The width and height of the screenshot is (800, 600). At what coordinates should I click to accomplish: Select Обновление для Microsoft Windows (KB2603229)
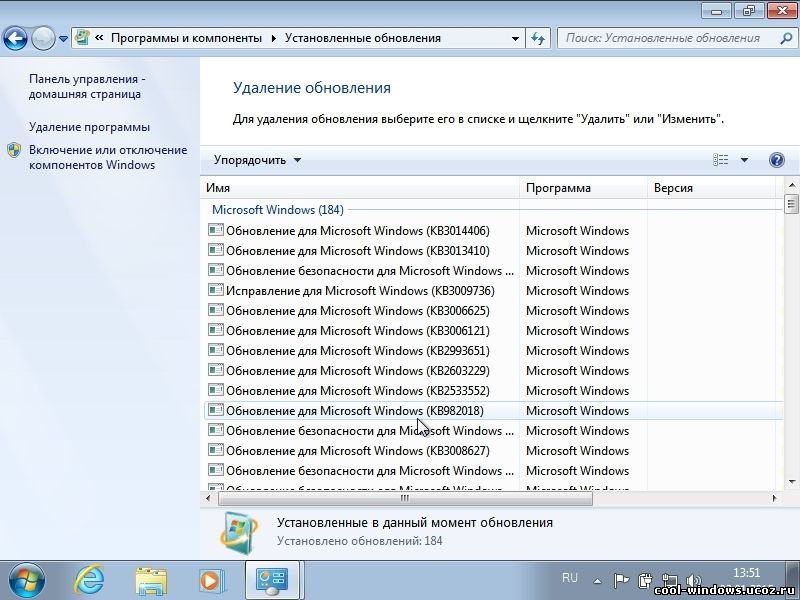click(x=358, y=370)
